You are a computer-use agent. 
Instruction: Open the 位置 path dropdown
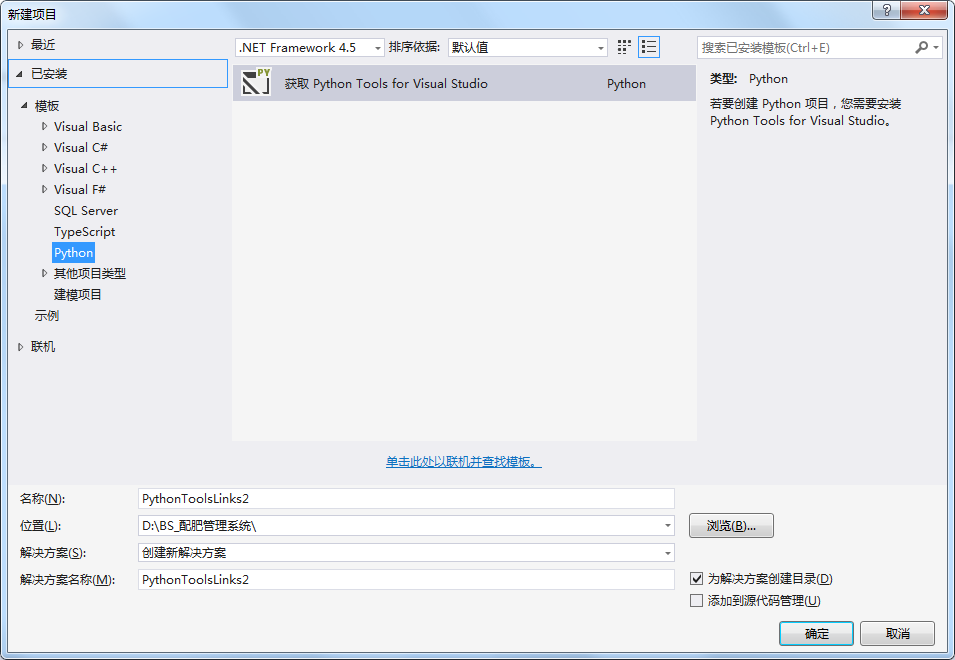point(668,525)
